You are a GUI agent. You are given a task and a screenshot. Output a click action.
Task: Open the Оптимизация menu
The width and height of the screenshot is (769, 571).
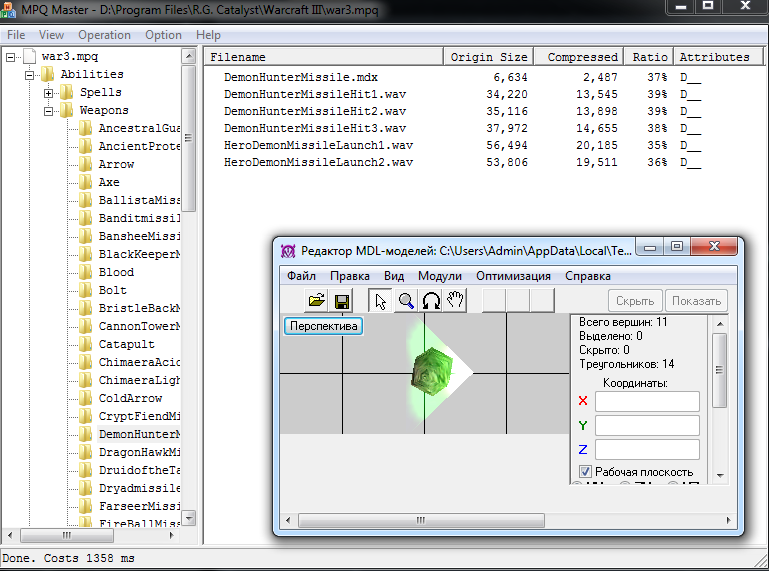(513, 276)
